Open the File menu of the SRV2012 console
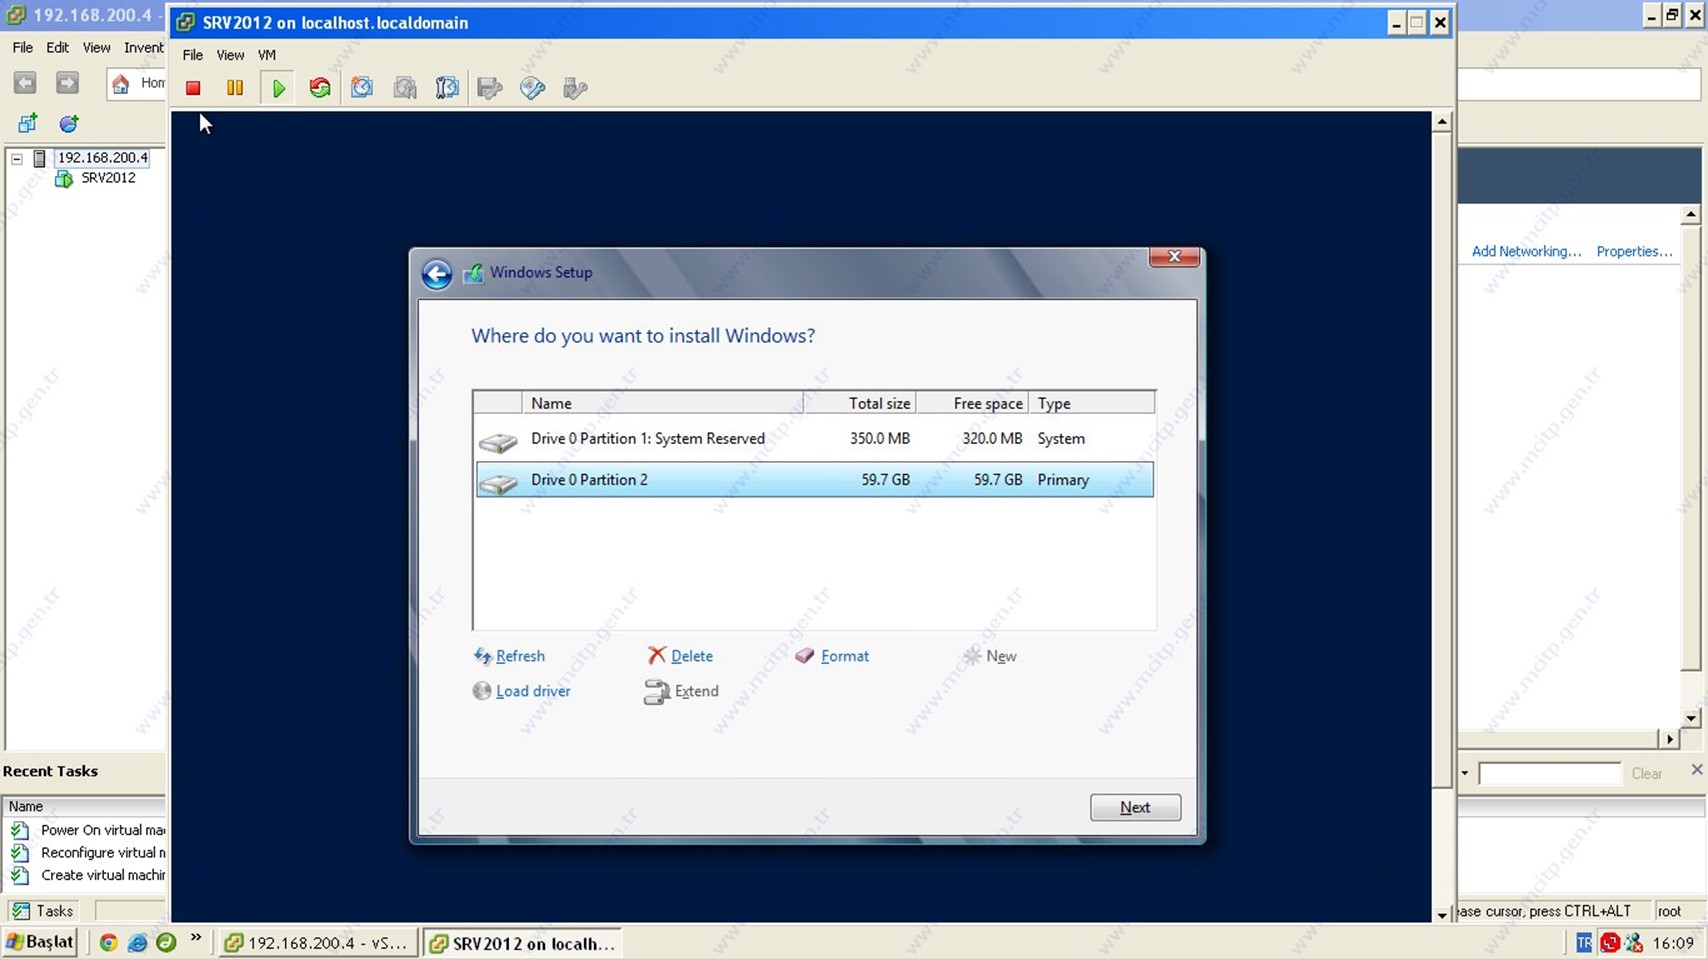The image size is (1708, 960). point(192,55)
